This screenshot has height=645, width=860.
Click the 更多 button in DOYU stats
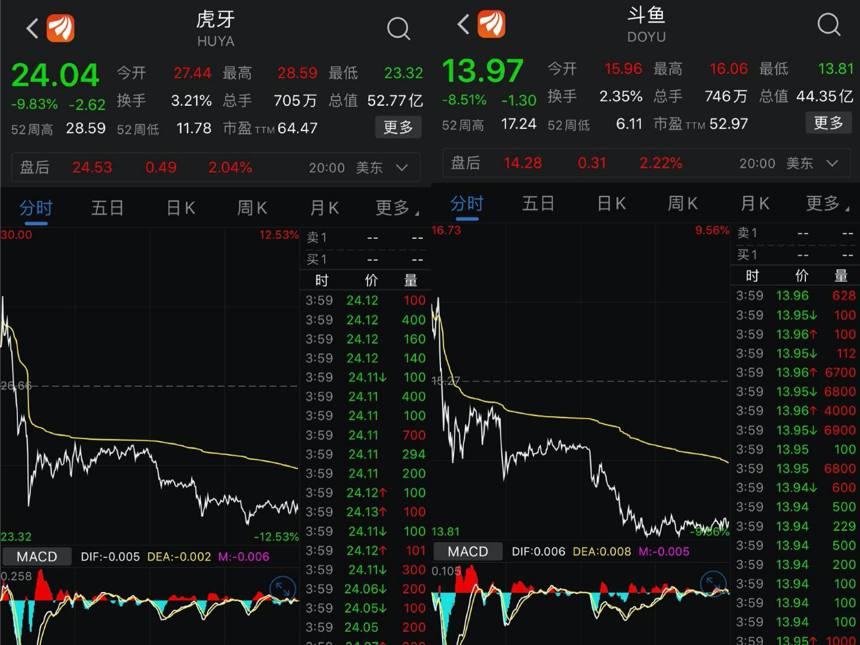point(828,123)
